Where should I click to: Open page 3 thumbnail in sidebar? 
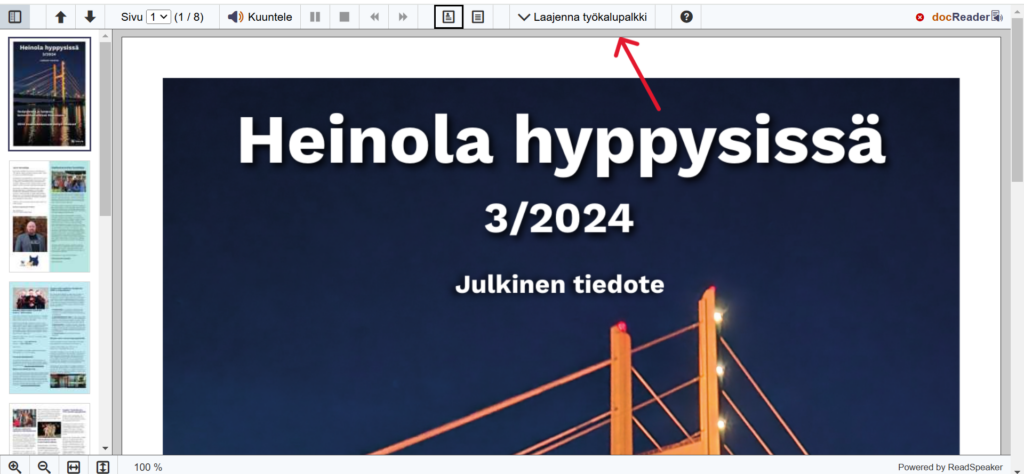[x=50, y=338]
